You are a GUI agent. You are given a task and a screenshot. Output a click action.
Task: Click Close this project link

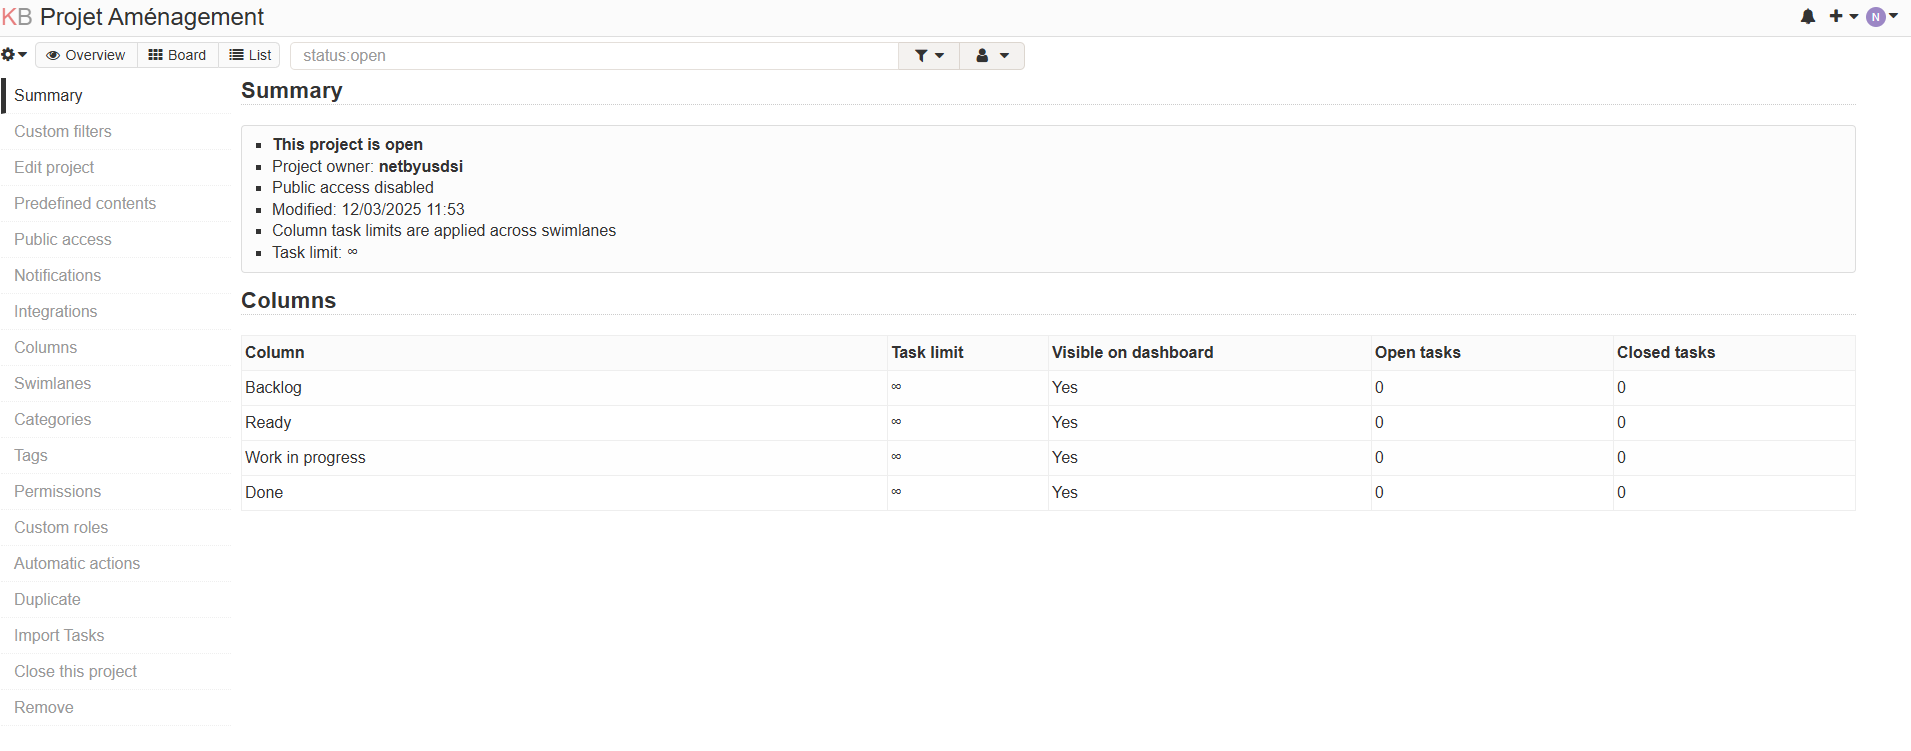coord(76,672)
